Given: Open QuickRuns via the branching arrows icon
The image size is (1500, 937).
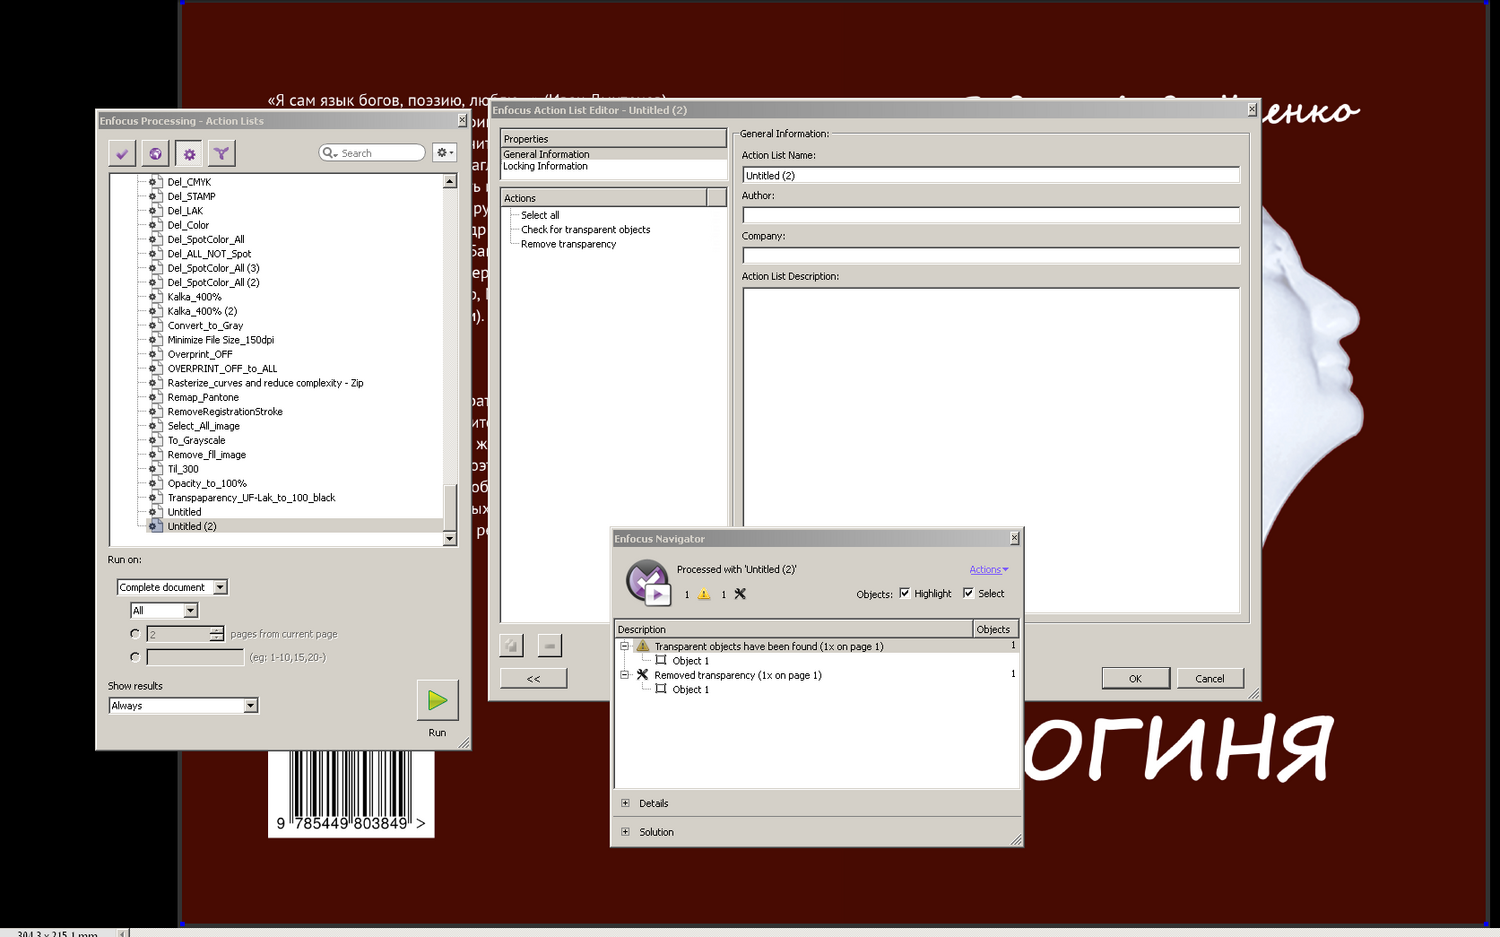Looking at the screenshot, I should (222, 153).
